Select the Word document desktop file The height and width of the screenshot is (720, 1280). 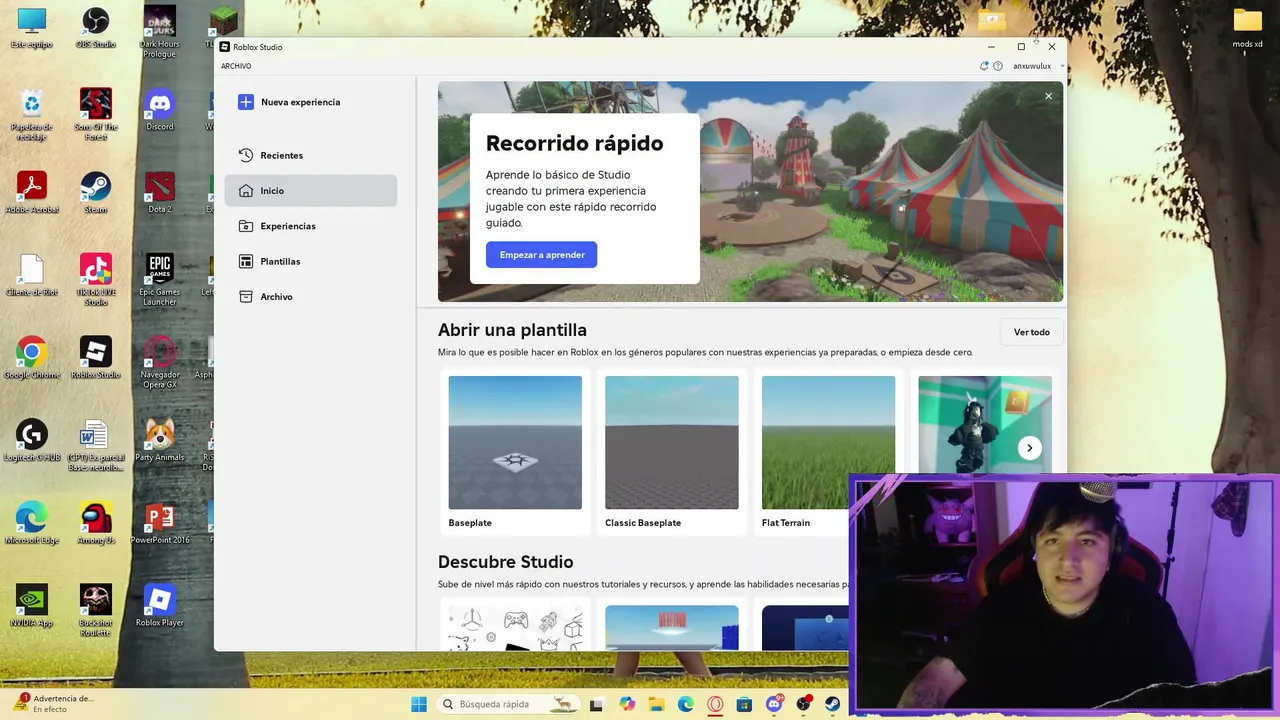click(x=96, y=446)
